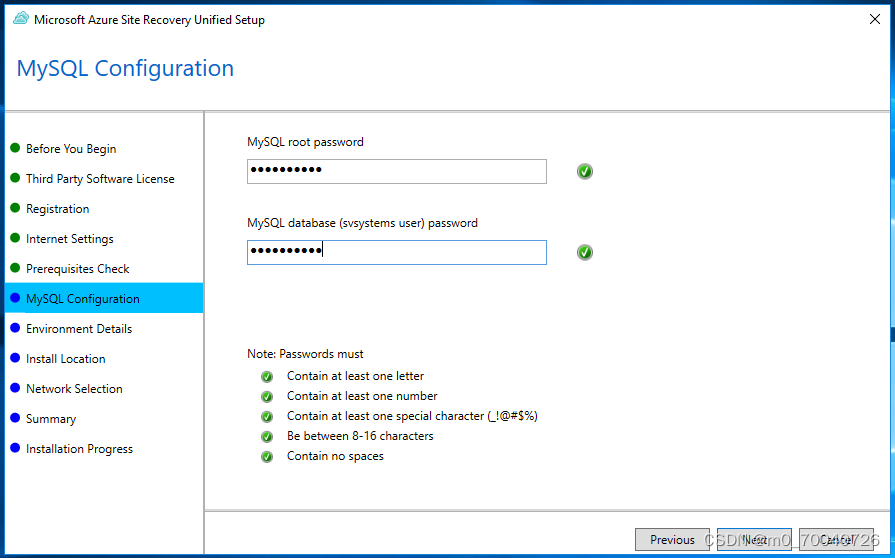Click blue bullet for Install Location
Screen dimensions: 895x558
coord(15,358)
